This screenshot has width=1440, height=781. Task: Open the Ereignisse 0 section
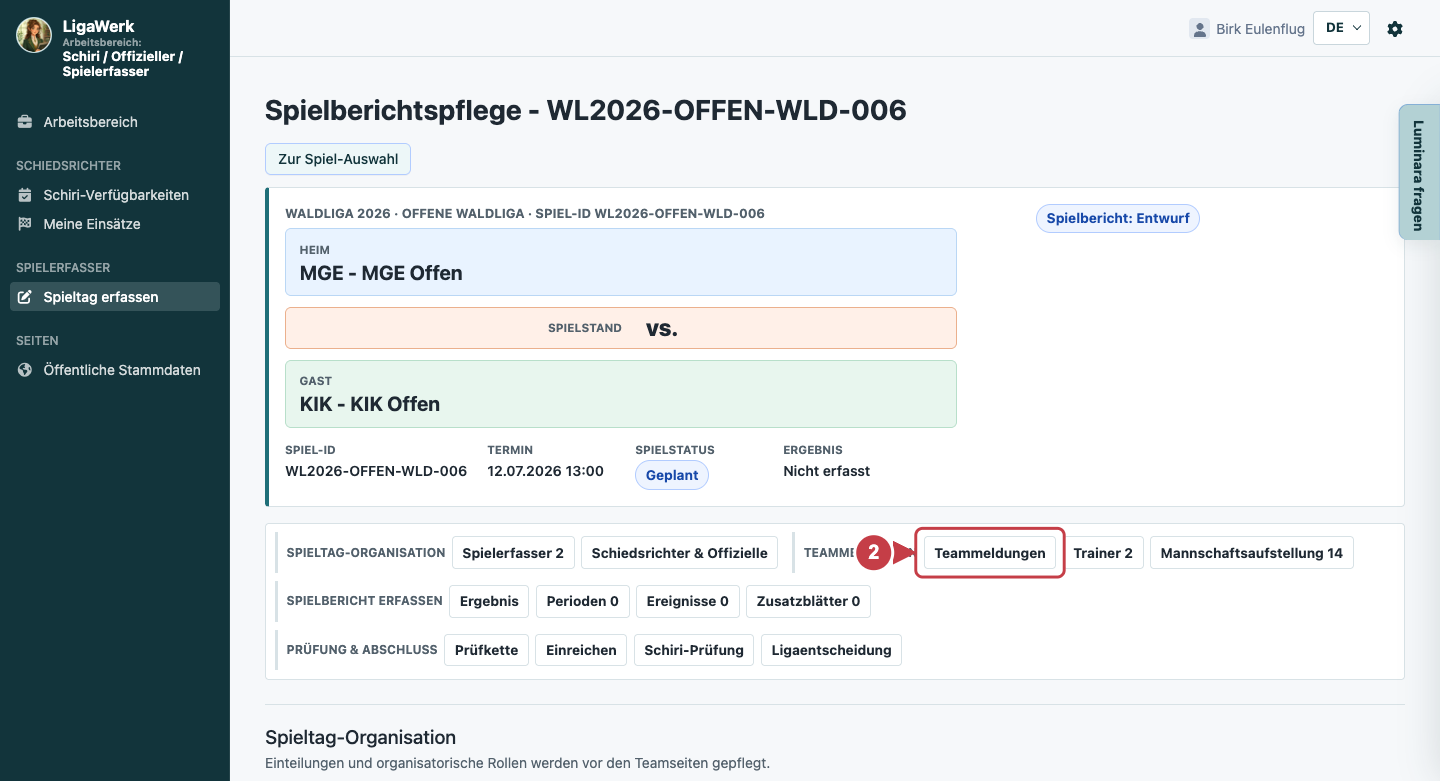(687, 601)
